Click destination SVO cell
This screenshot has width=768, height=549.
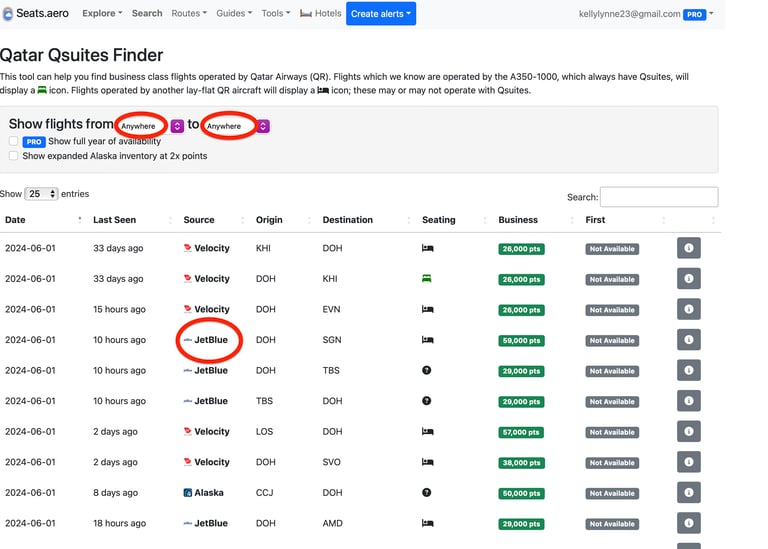[x=332, y=462]
